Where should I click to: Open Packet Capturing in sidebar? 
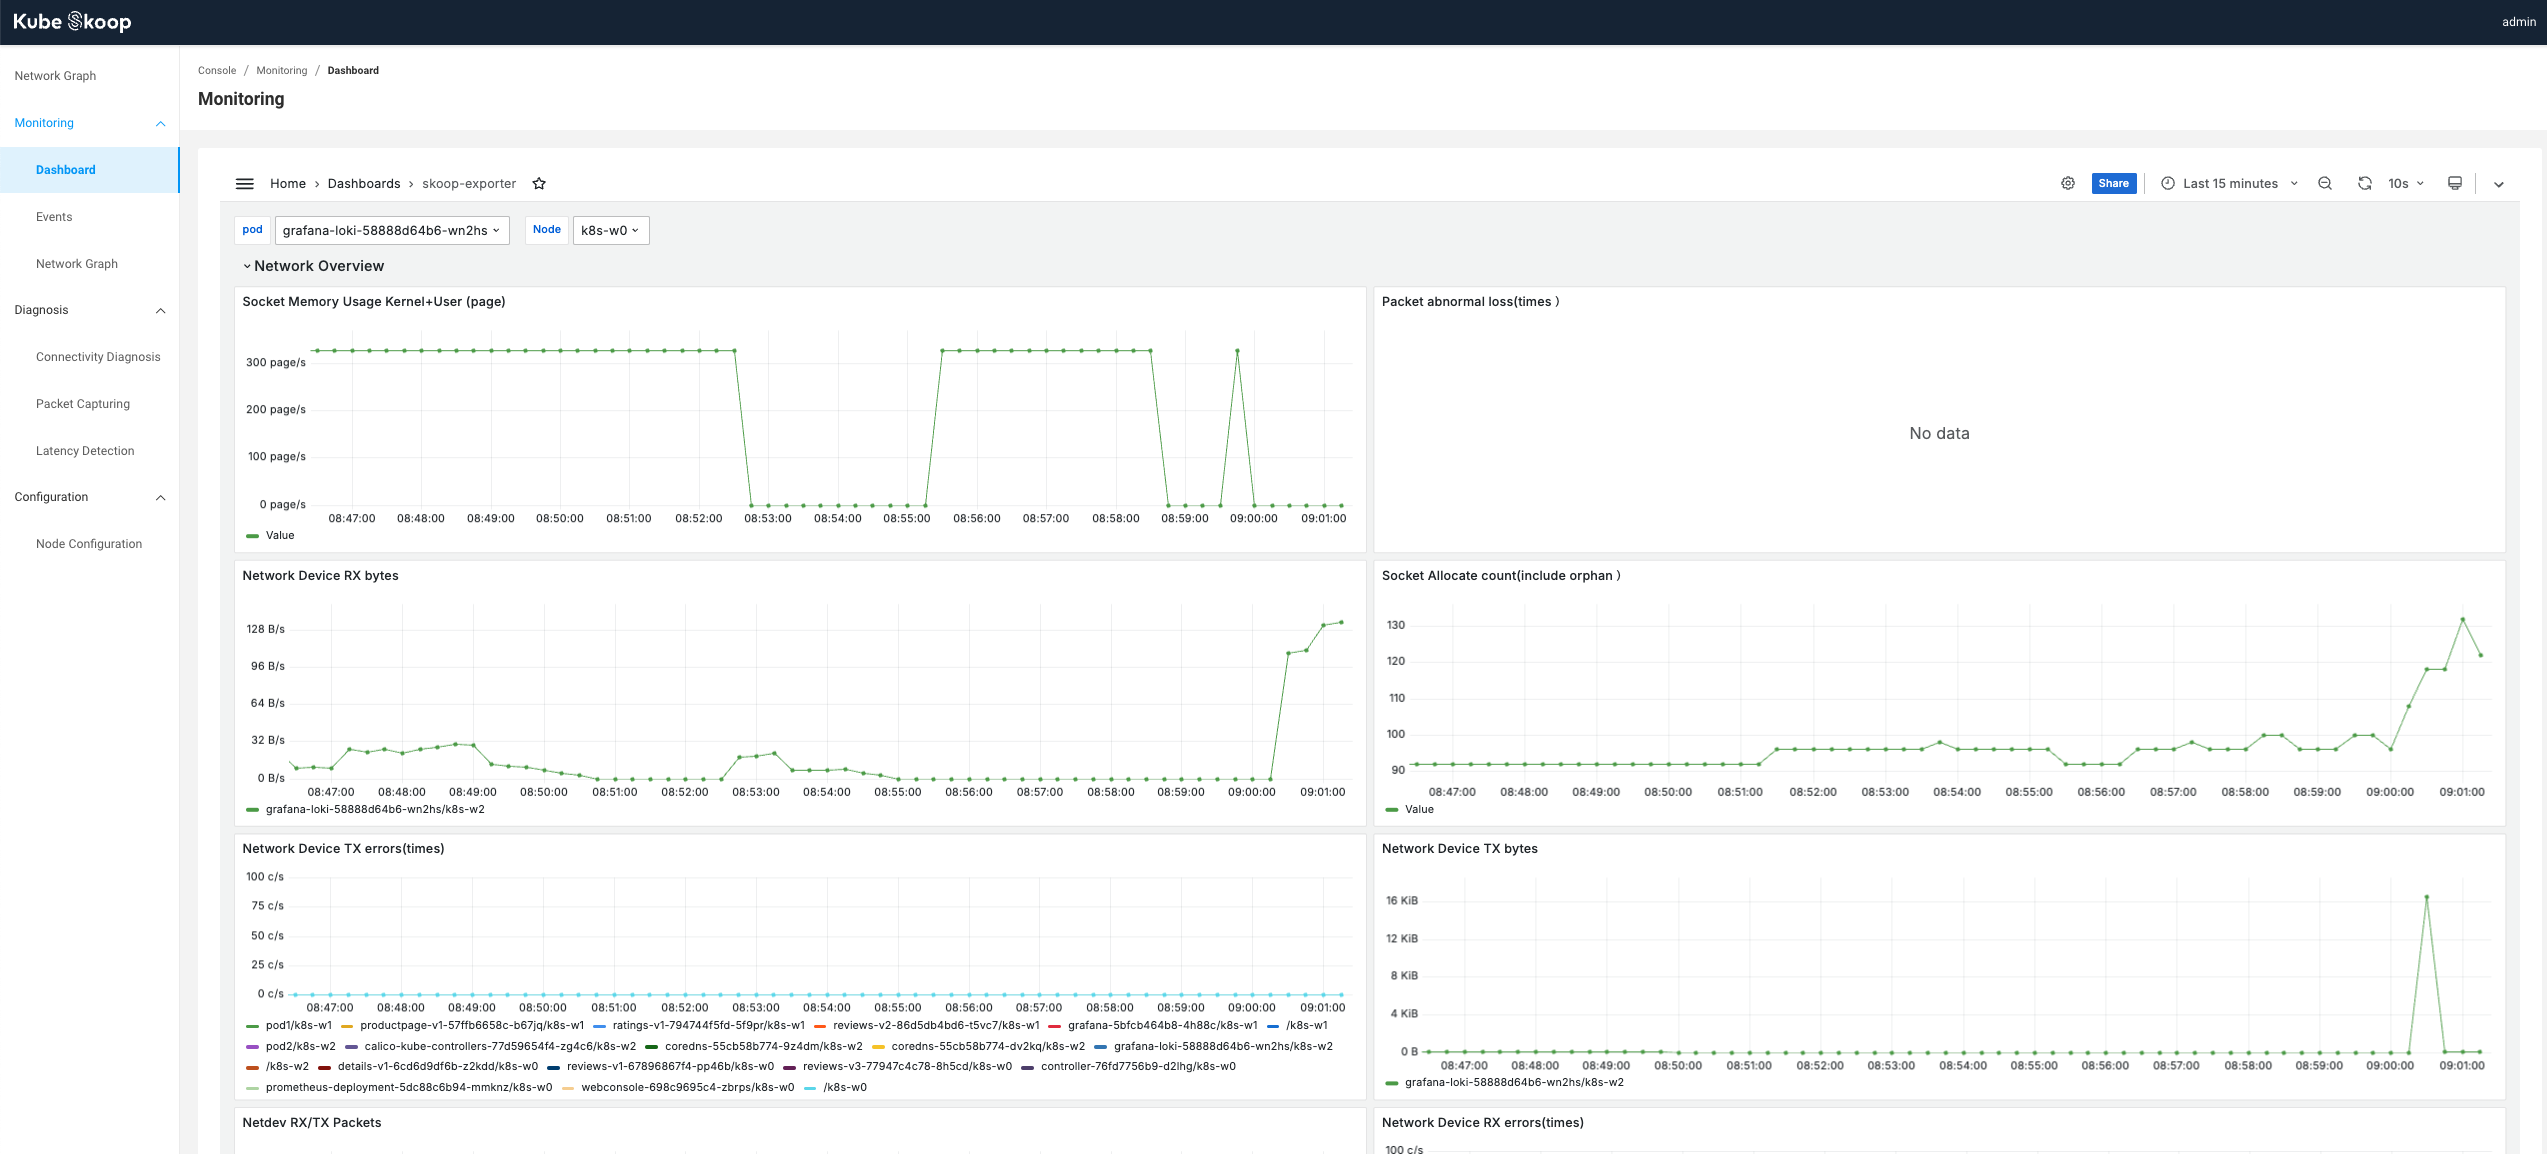(83, 404)
